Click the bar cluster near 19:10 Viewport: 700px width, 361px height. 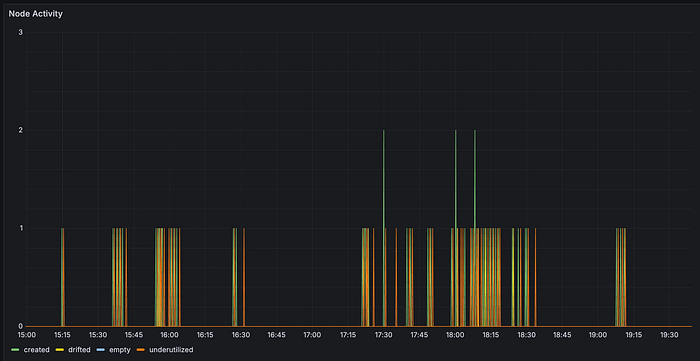pos(621,277)
